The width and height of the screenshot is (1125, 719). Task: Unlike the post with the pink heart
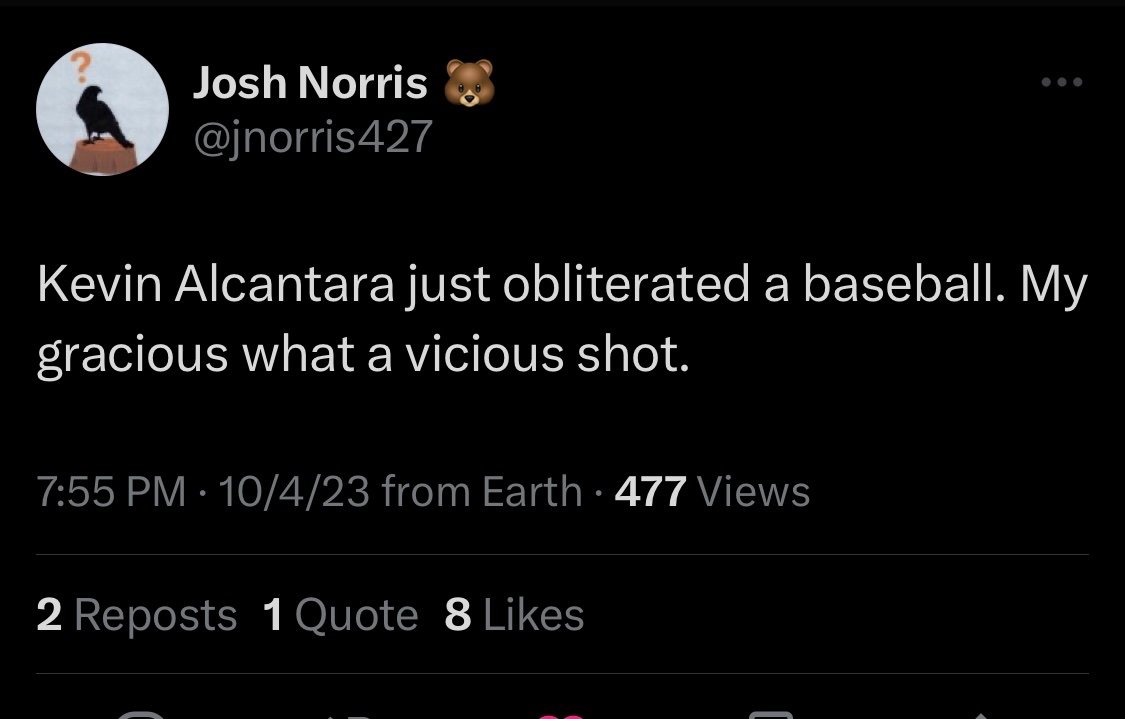(x=562, y=714)
